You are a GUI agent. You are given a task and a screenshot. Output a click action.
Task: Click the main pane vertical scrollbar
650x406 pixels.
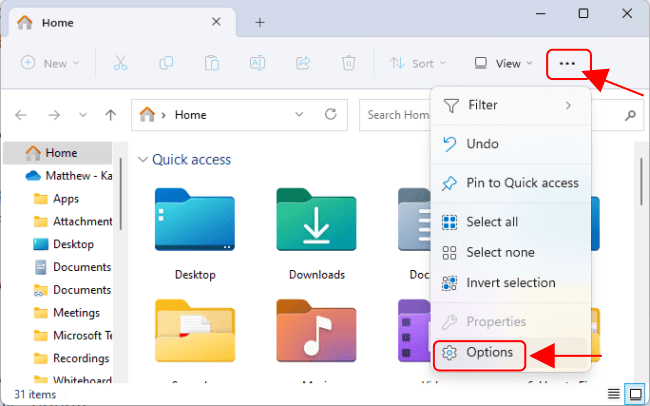point(641,182)
